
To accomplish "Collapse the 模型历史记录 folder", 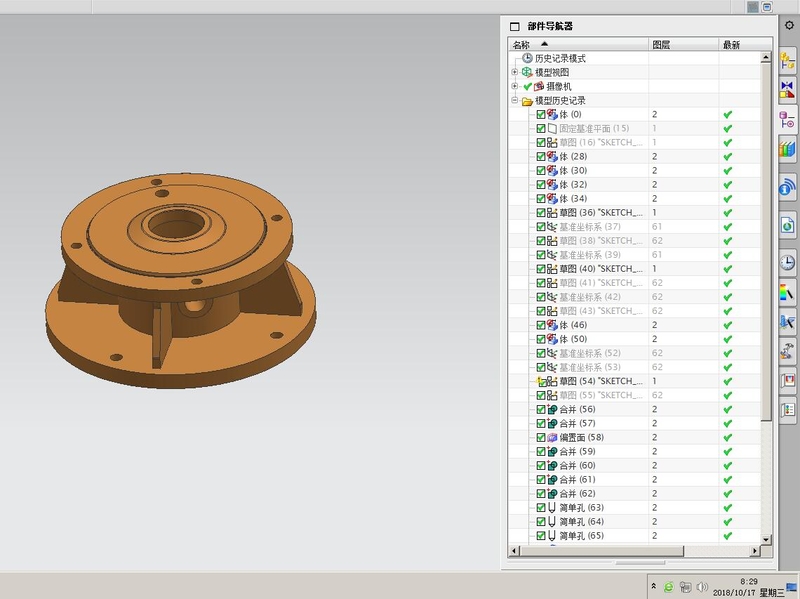I will coord(515,100).
